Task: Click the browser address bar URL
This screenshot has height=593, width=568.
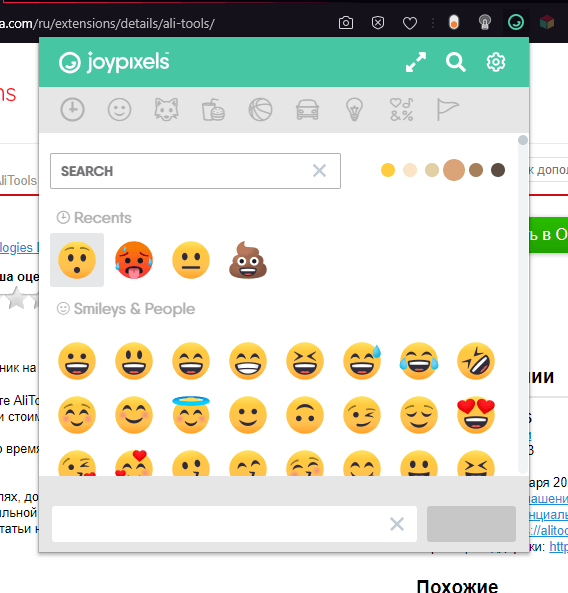Action: coord(107,23)
